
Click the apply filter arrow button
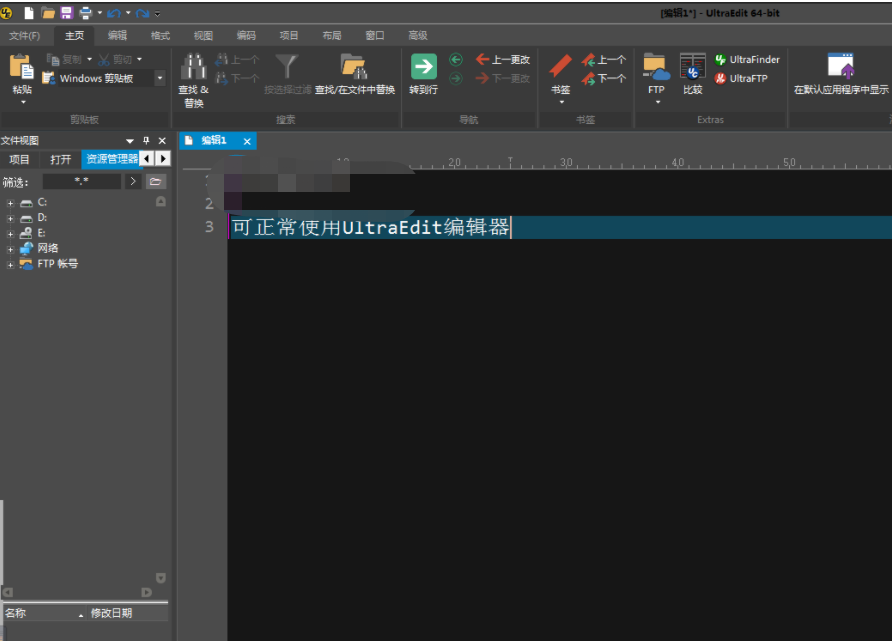(x=133, y=181)
